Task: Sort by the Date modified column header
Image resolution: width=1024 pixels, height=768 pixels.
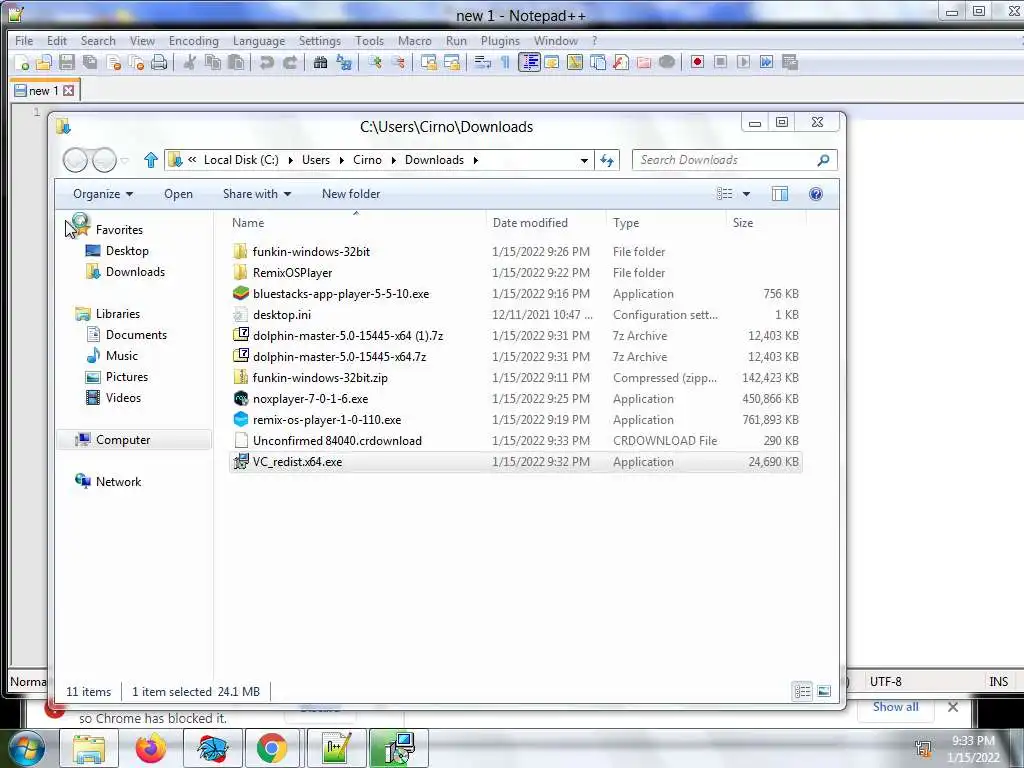Action: 530,223
